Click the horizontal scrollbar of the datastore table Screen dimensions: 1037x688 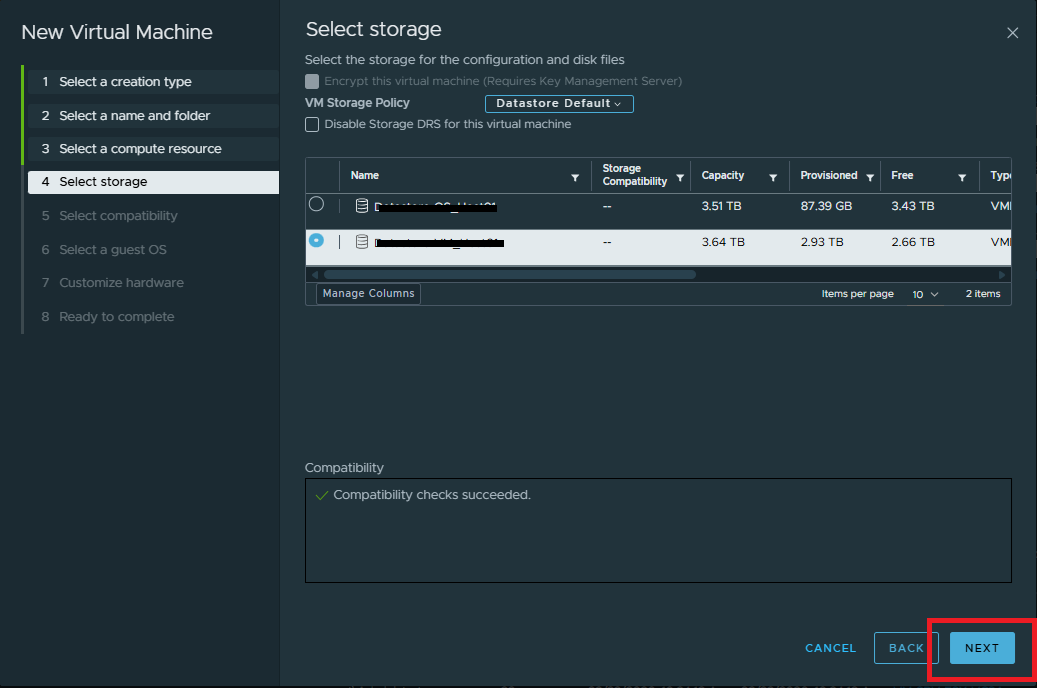click(x=509, y=274)
